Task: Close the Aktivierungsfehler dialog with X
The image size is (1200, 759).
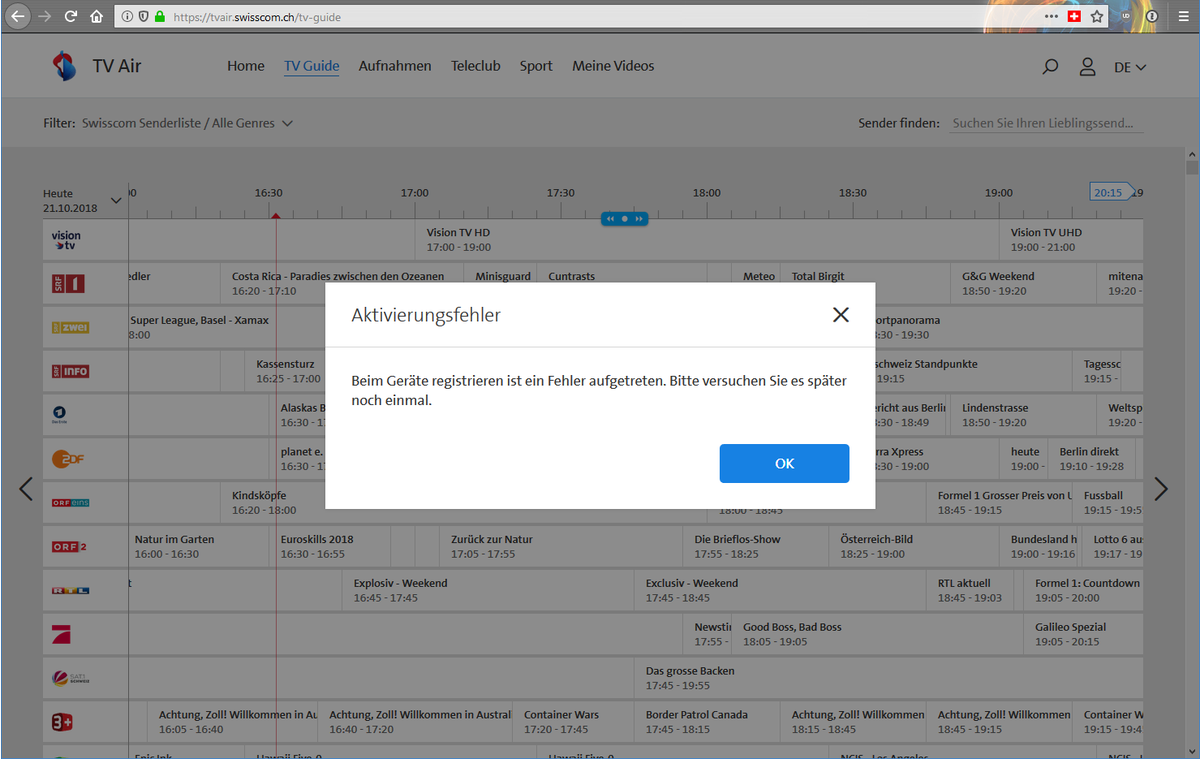Action: 841,315
